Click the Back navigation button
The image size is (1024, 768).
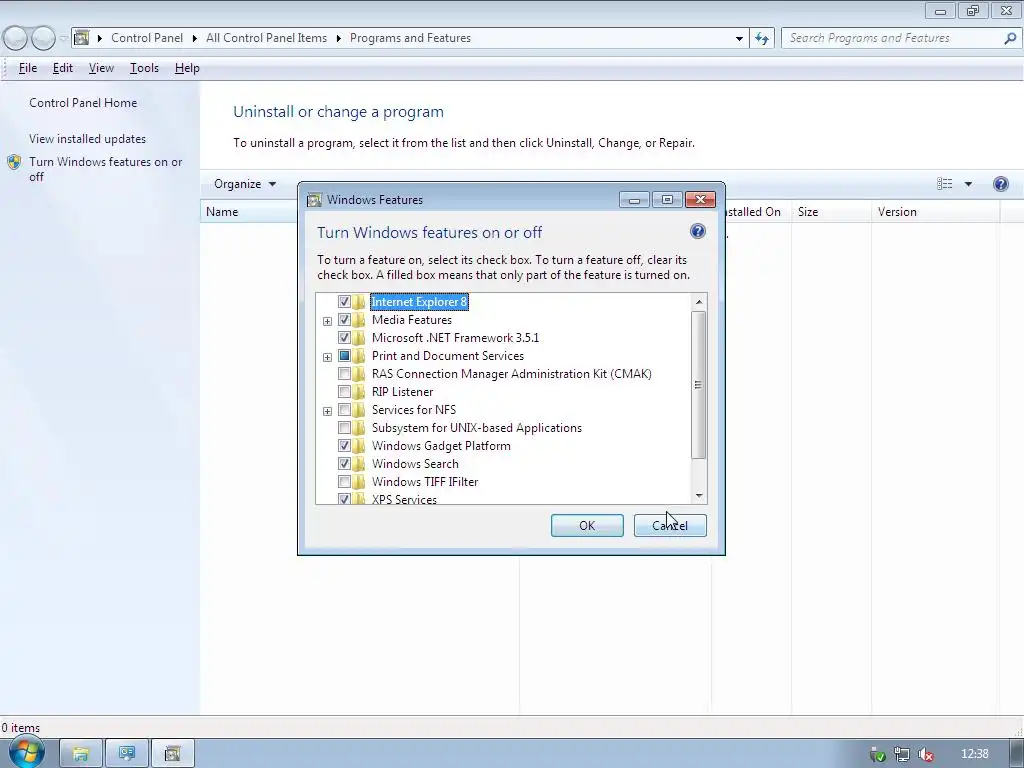coord(16,38)
